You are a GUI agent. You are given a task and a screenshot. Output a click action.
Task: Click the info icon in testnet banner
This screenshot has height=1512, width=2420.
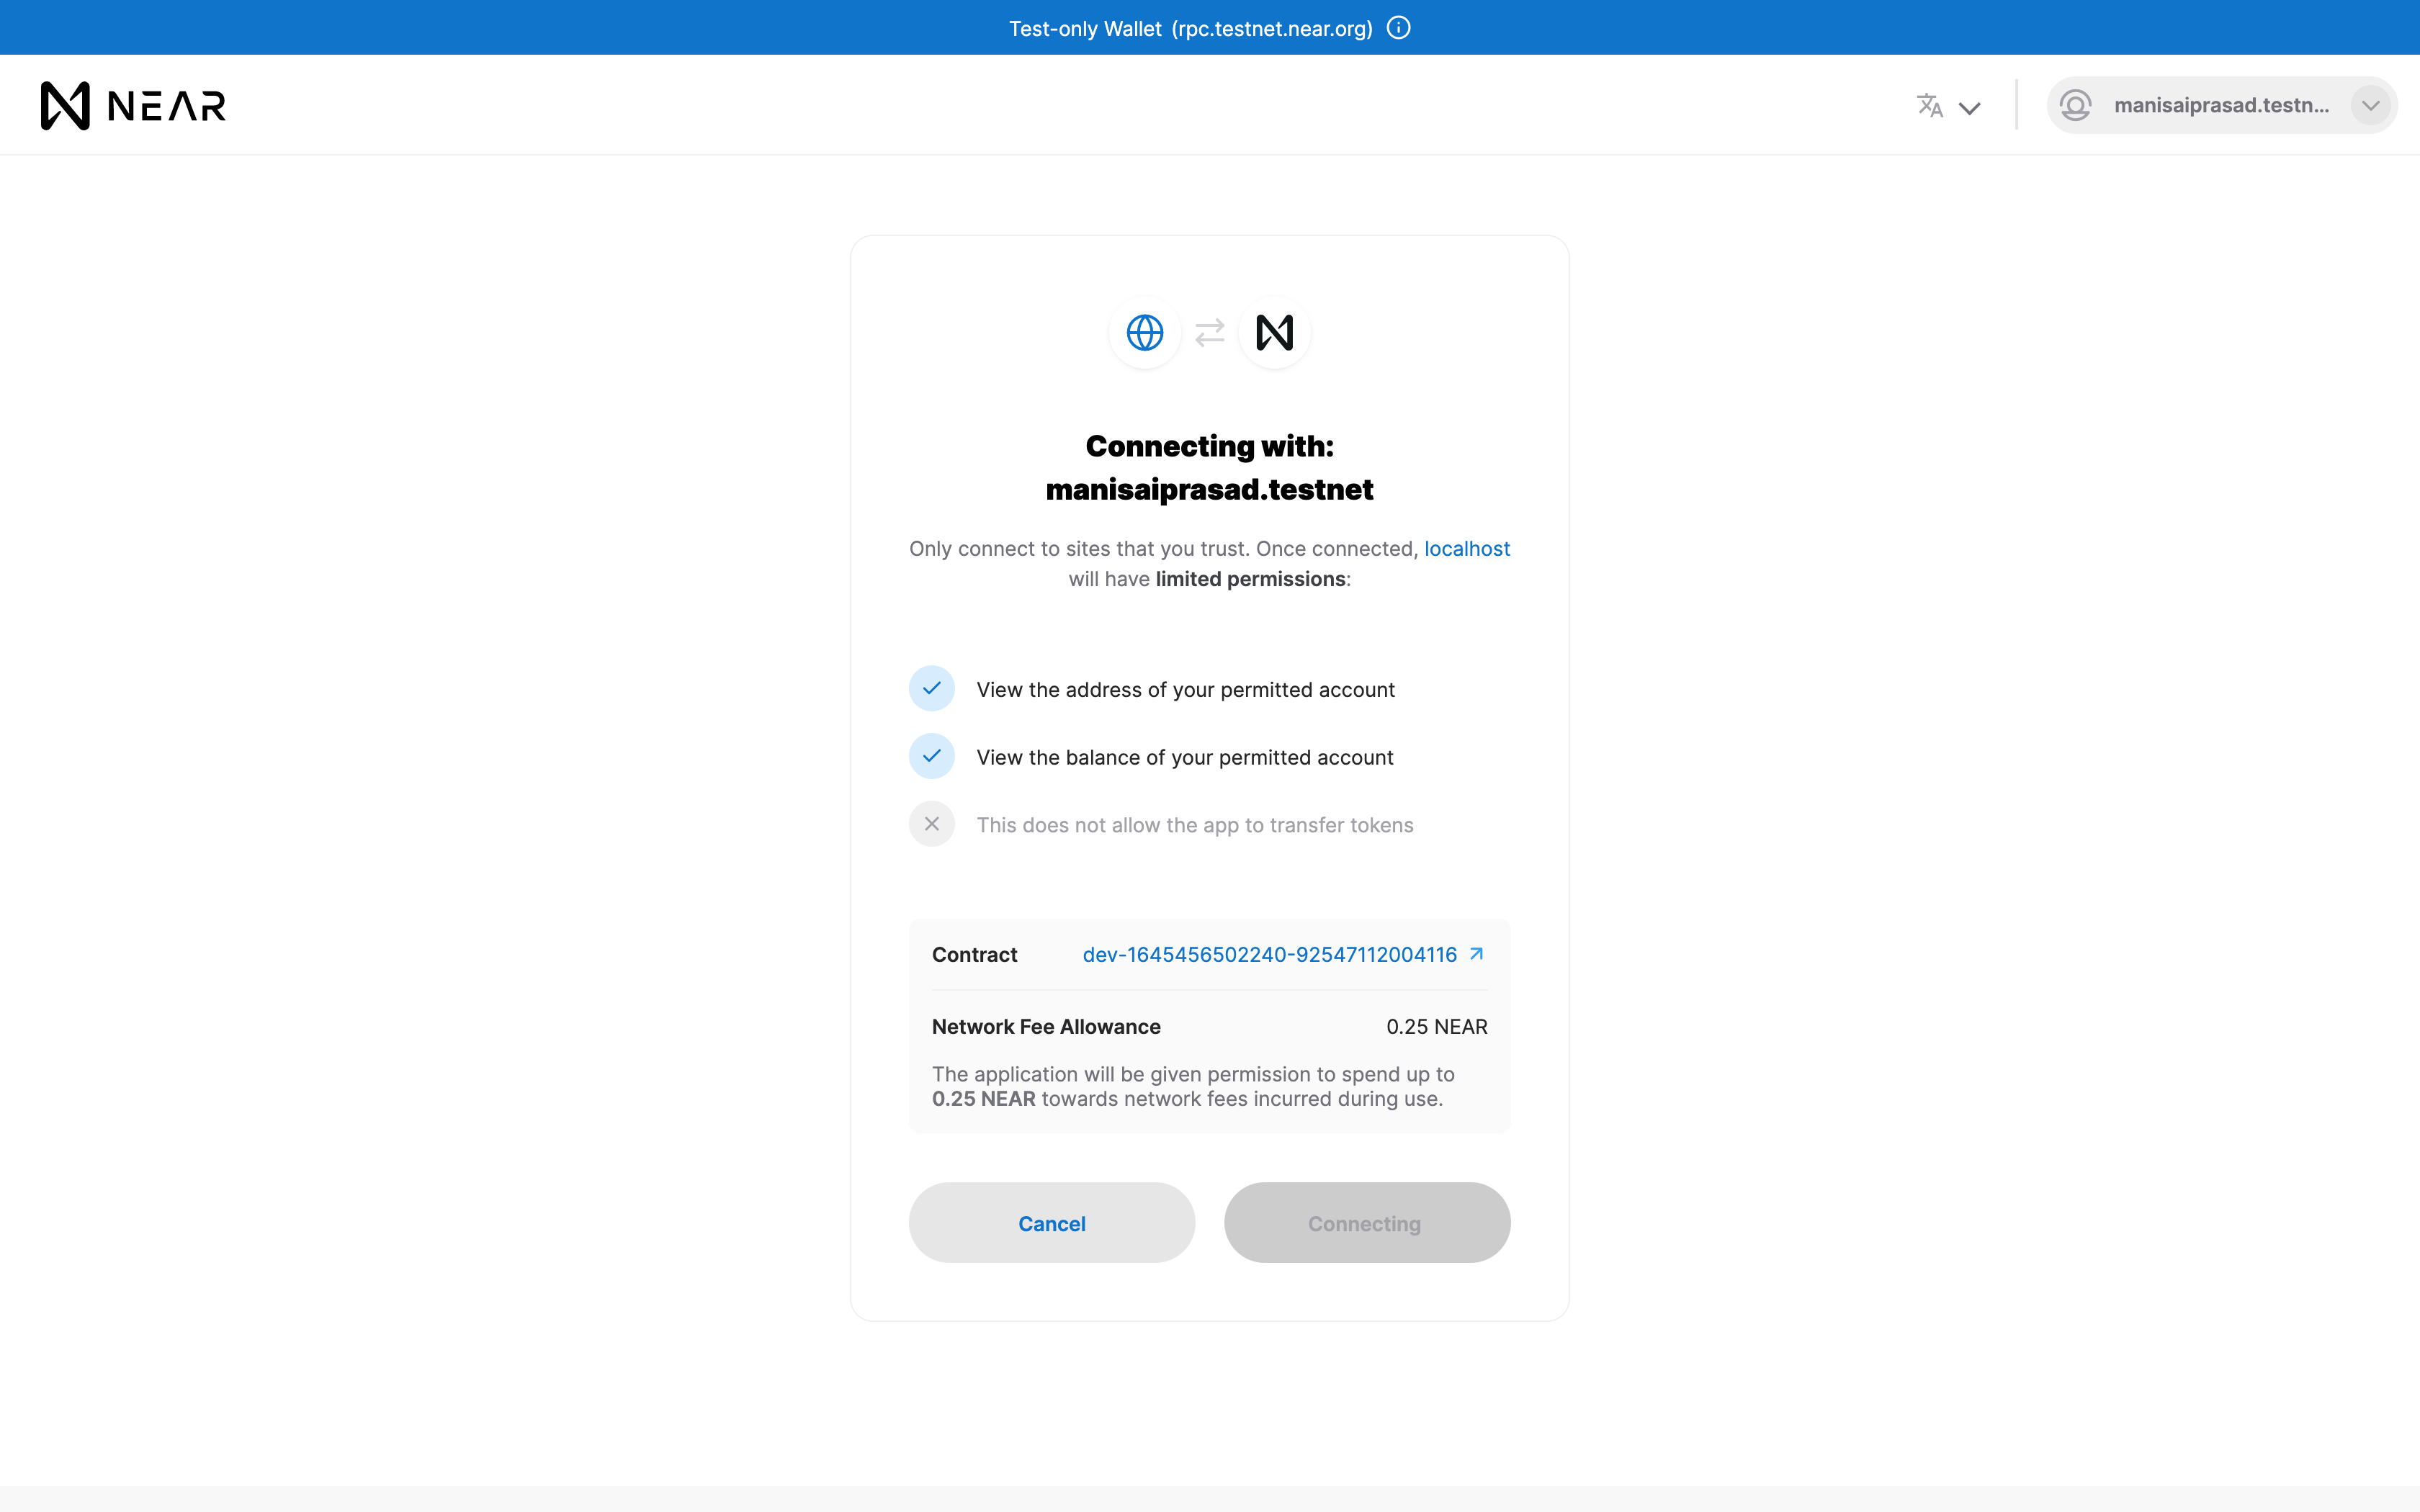pos(1399,28)
